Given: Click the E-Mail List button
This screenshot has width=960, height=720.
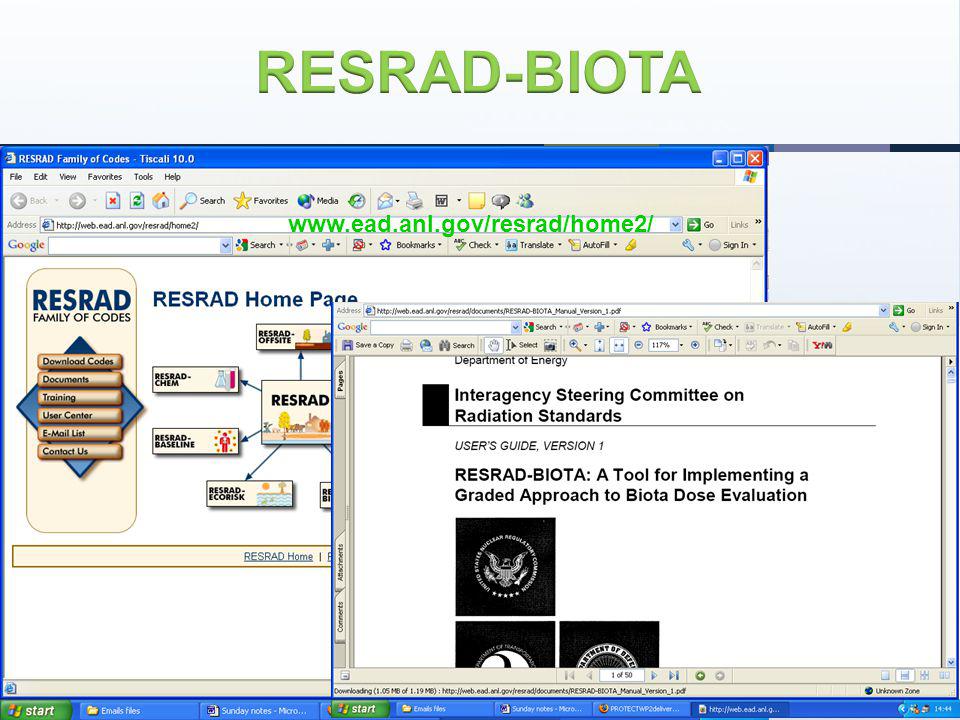Looking at the screenshot, I should (80, 433).
